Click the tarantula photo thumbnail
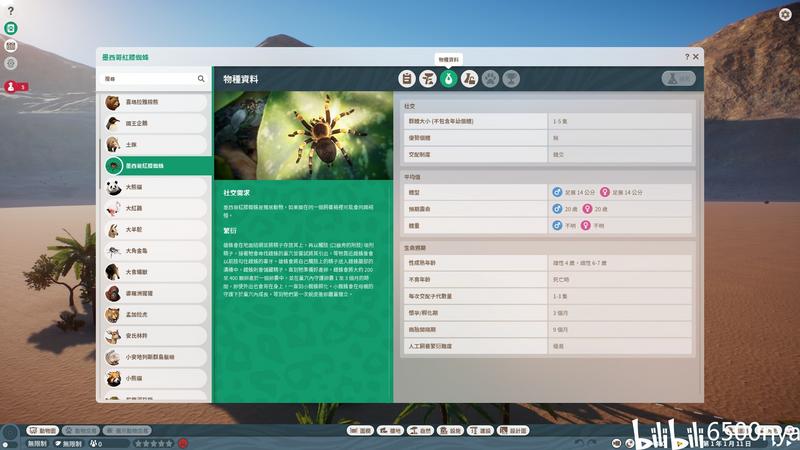 pos(303,135)
